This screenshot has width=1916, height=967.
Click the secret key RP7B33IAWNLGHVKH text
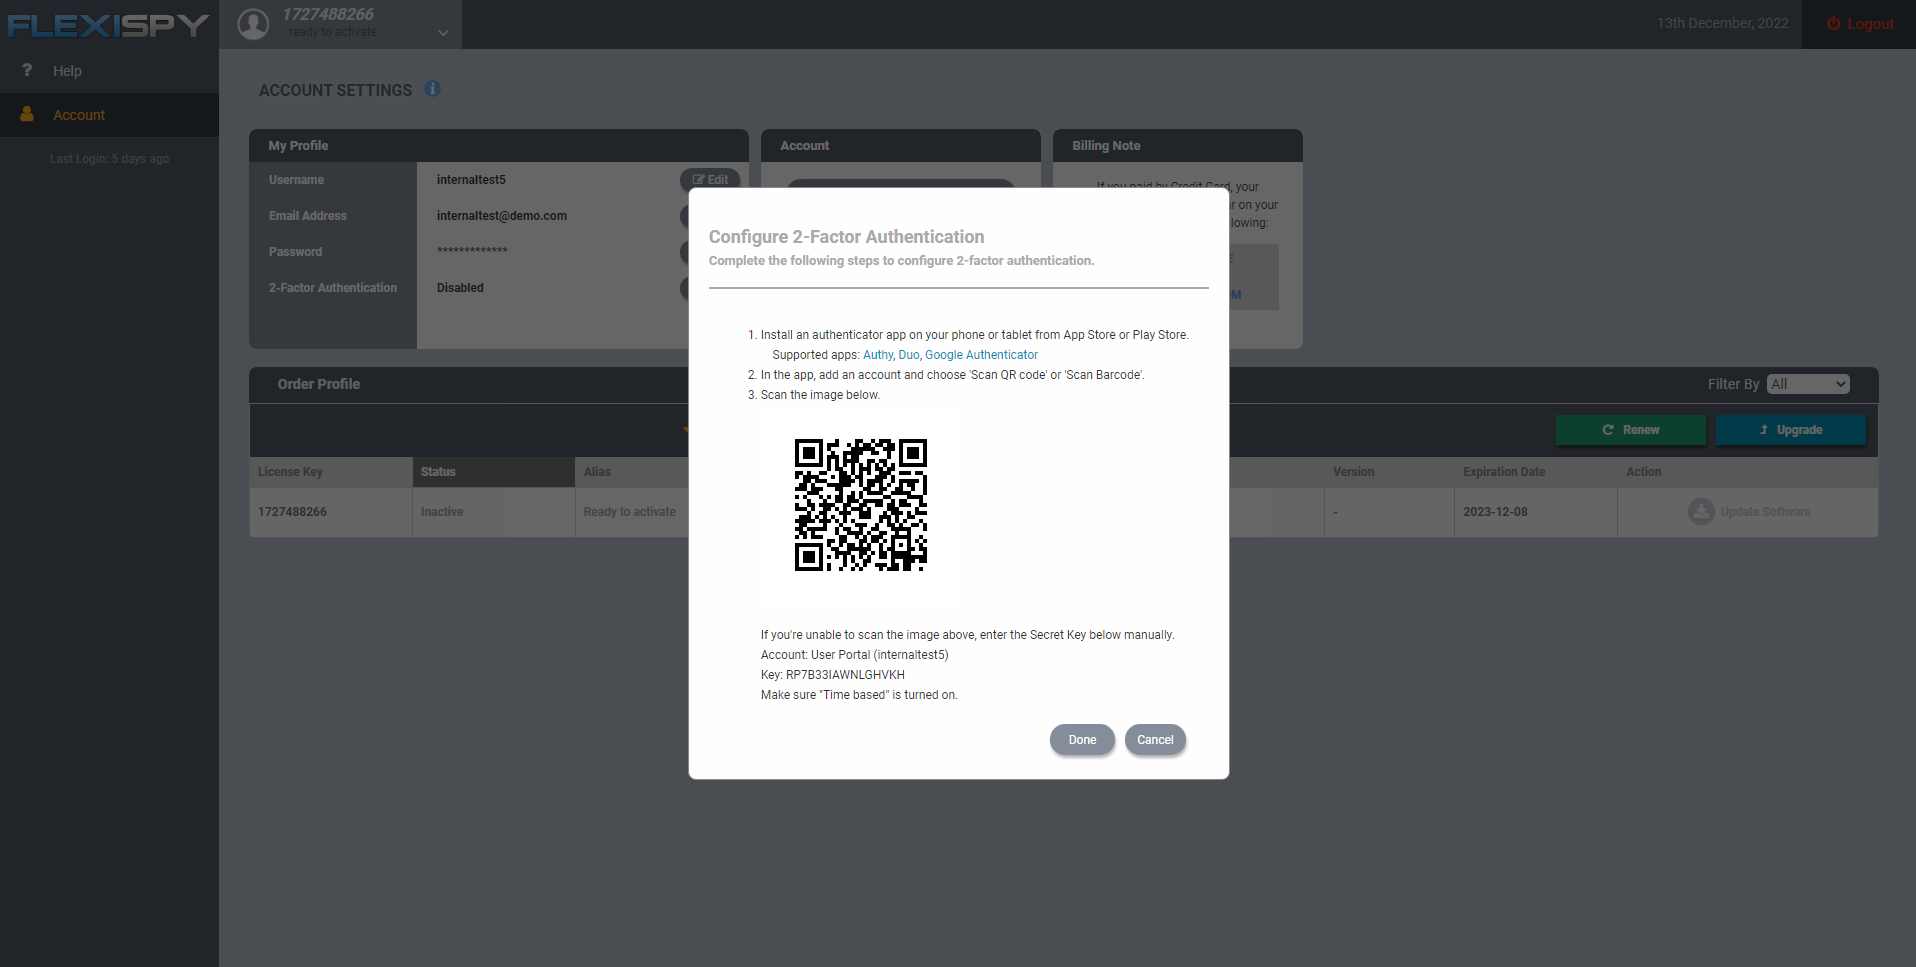tap(845, 675)
